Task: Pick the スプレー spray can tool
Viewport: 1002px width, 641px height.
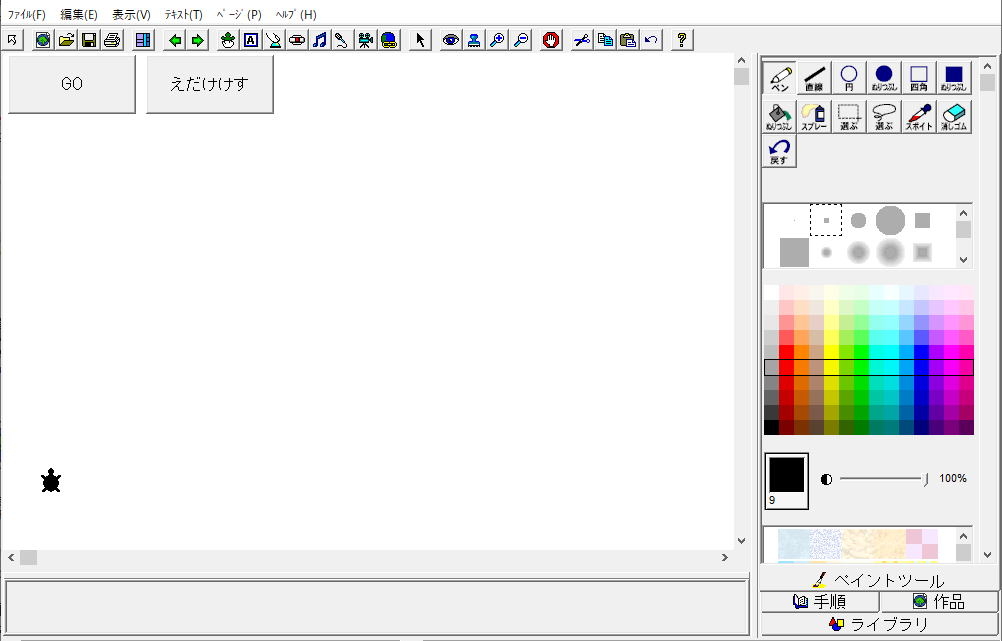Action: click(x=814, y=117)
